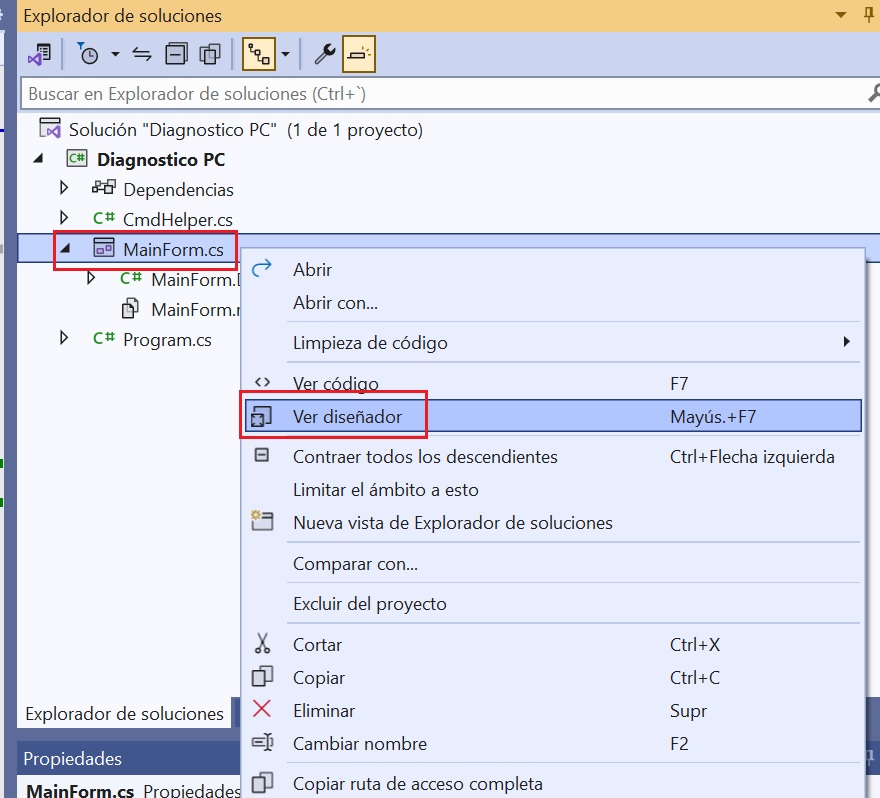Click the Visual Studio view switch icon
880x798 pixels.
tap(39, 54)
